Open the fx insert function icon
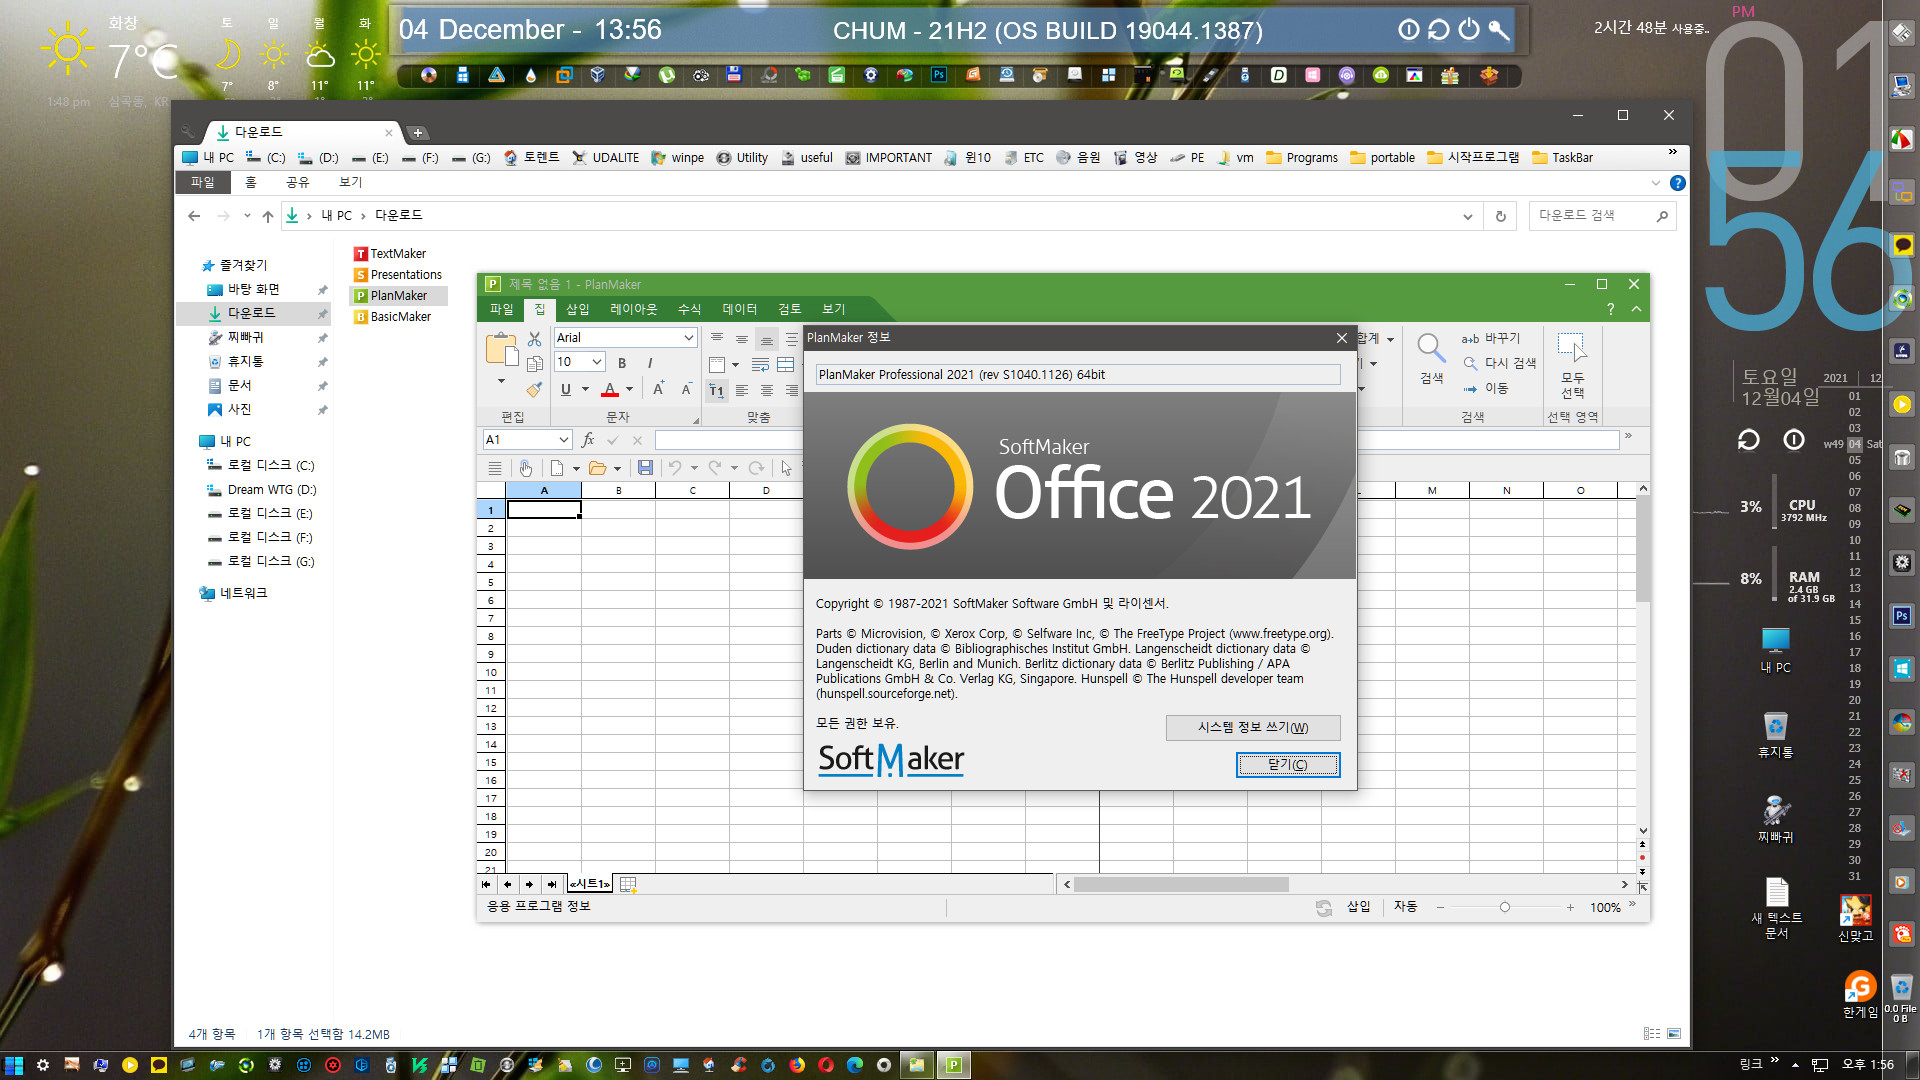The width and height of the screenshot is (1920, 1080). pyautogui.click(x=588, y=440)
